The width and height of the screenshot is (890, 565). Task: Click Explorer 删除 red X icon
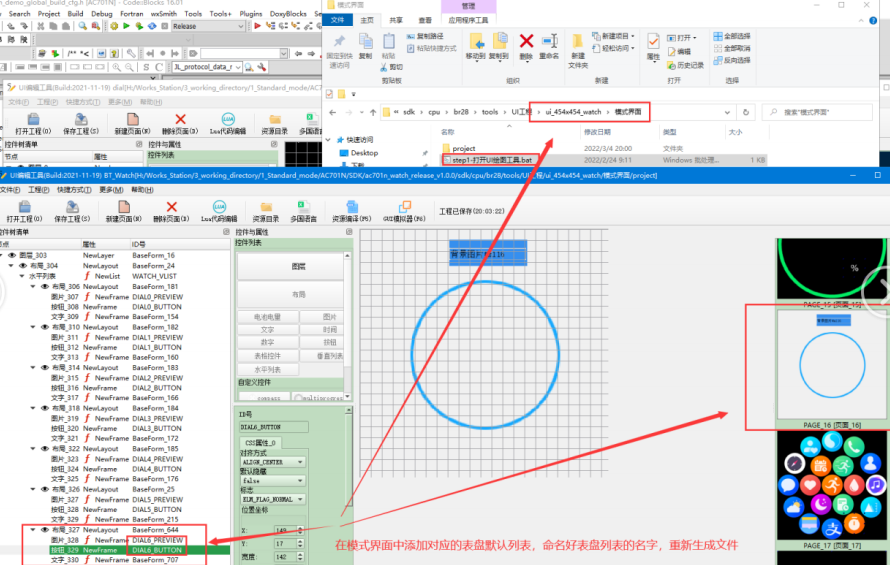click(526, 41)
